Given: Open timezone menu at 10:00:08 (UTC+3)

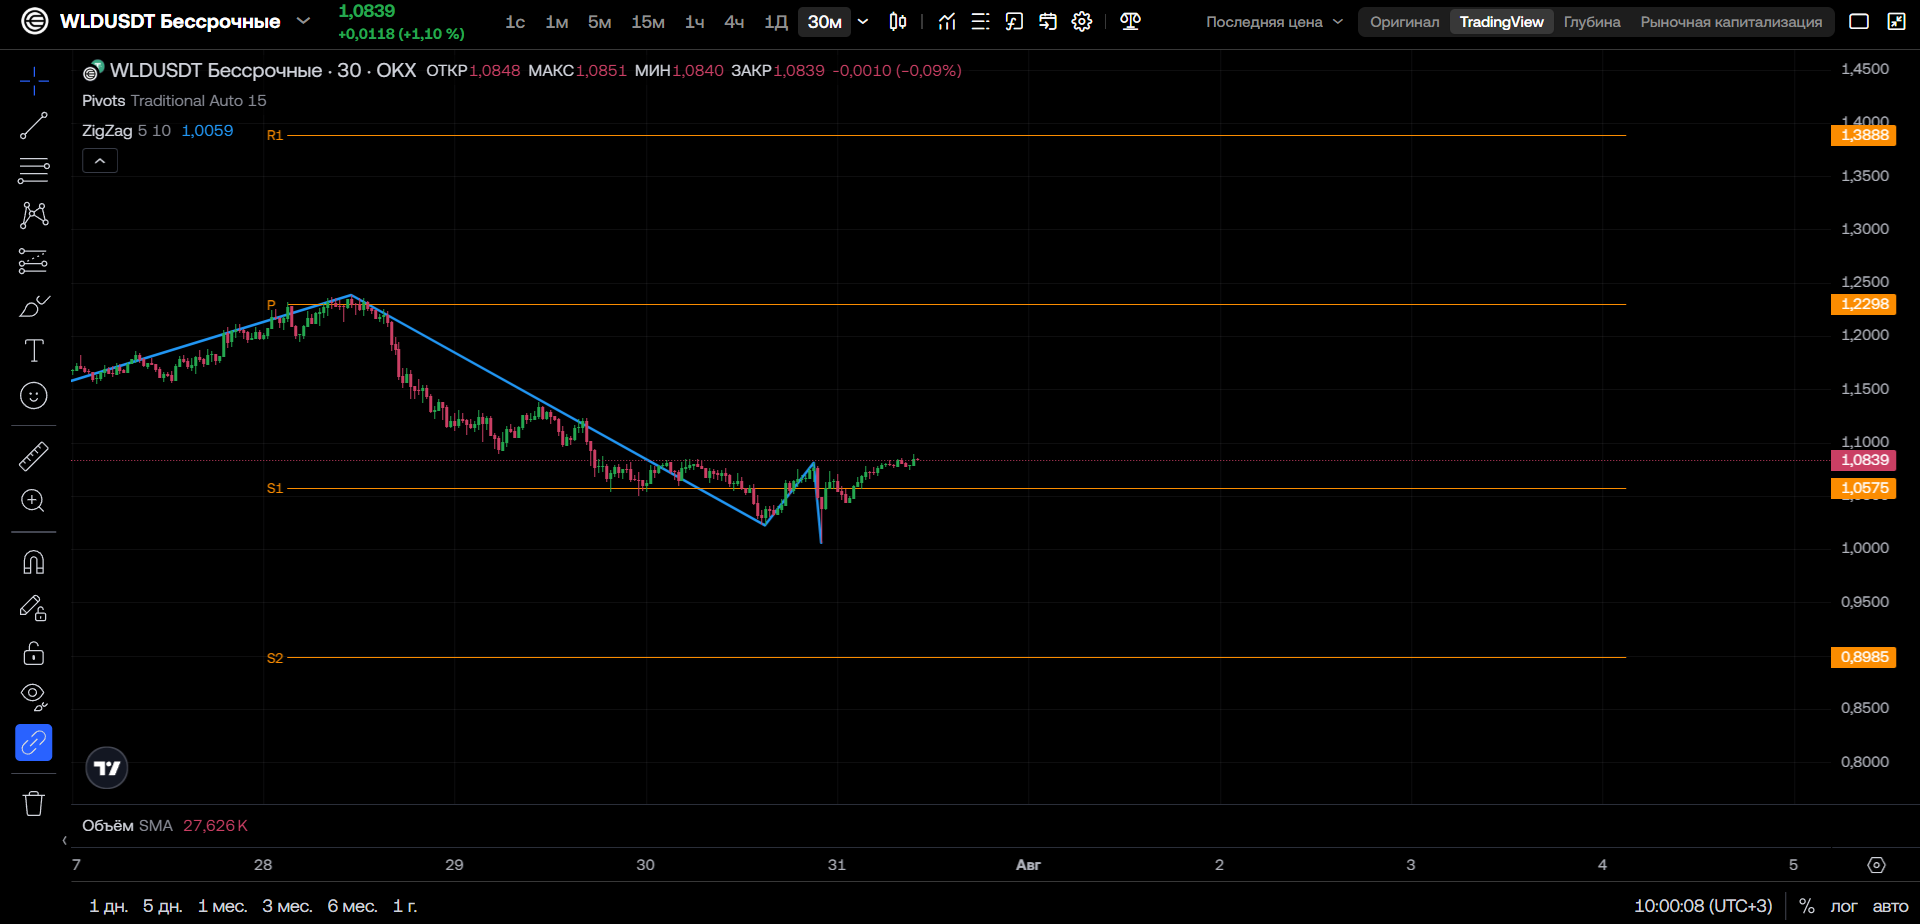Looking at the screenshot, I should point(1703,906).
